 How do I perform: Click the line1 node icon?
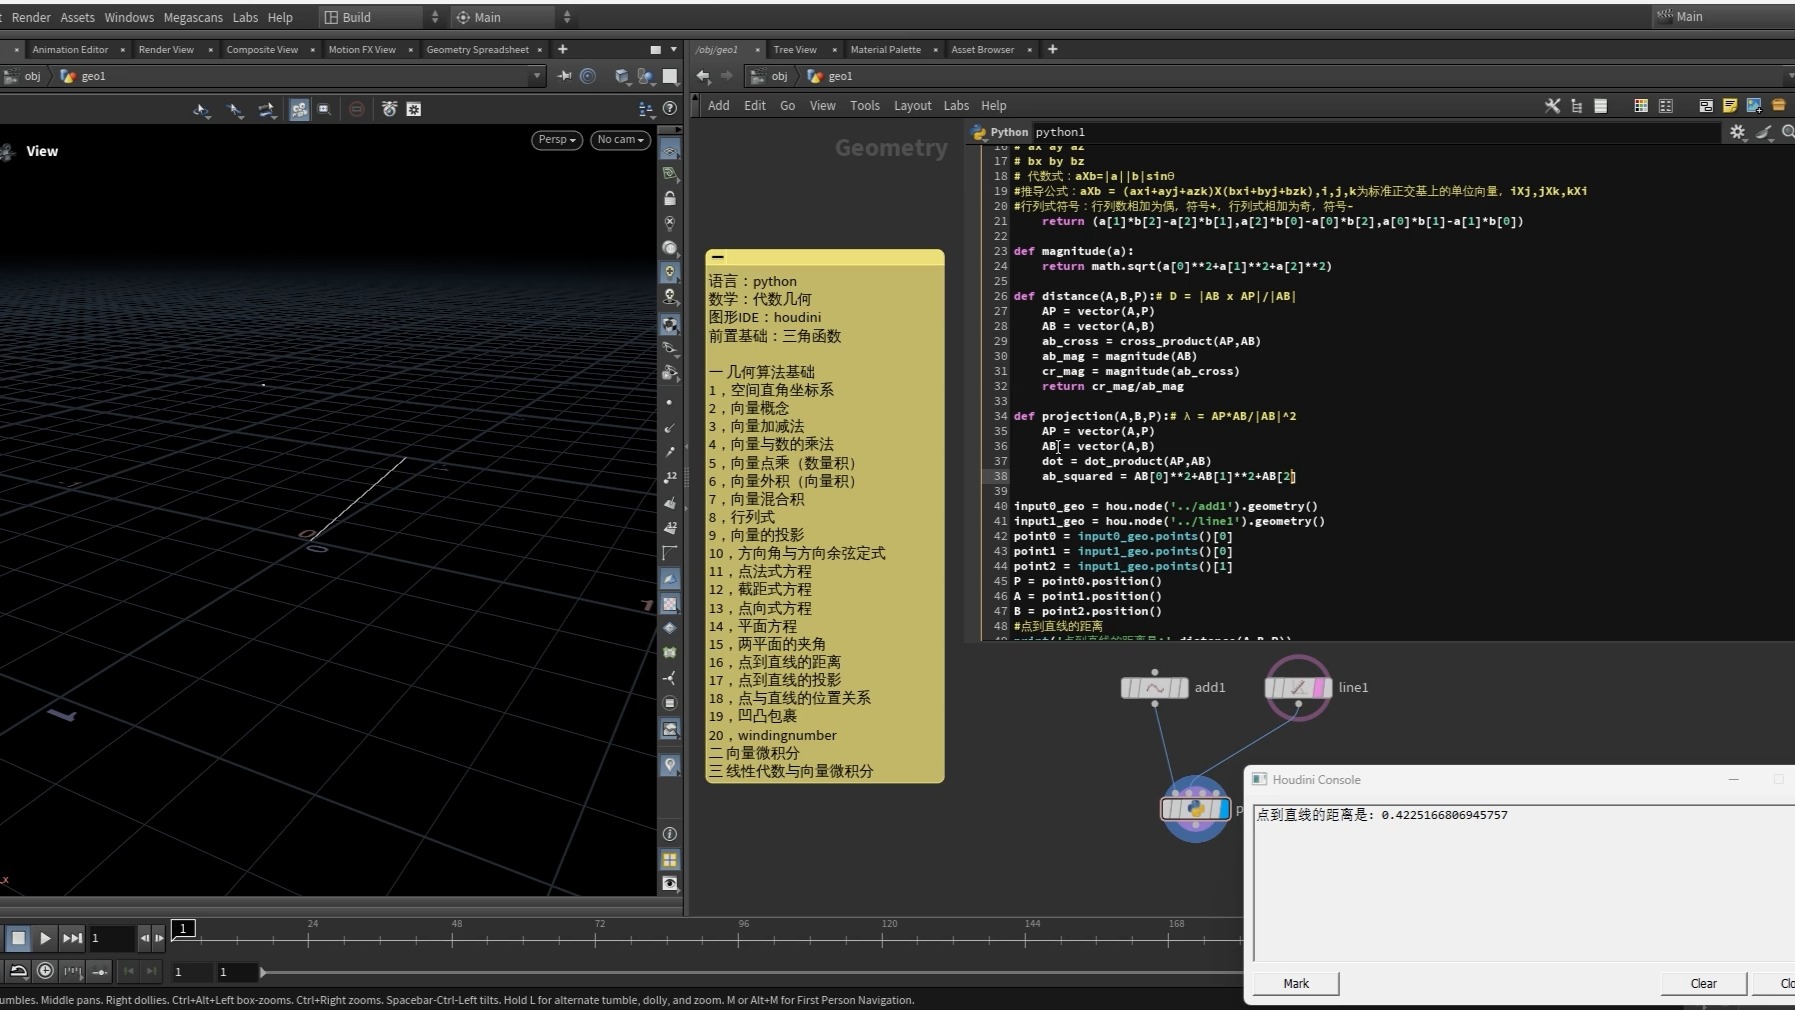pyautogui.click(x=1297, y=688)
